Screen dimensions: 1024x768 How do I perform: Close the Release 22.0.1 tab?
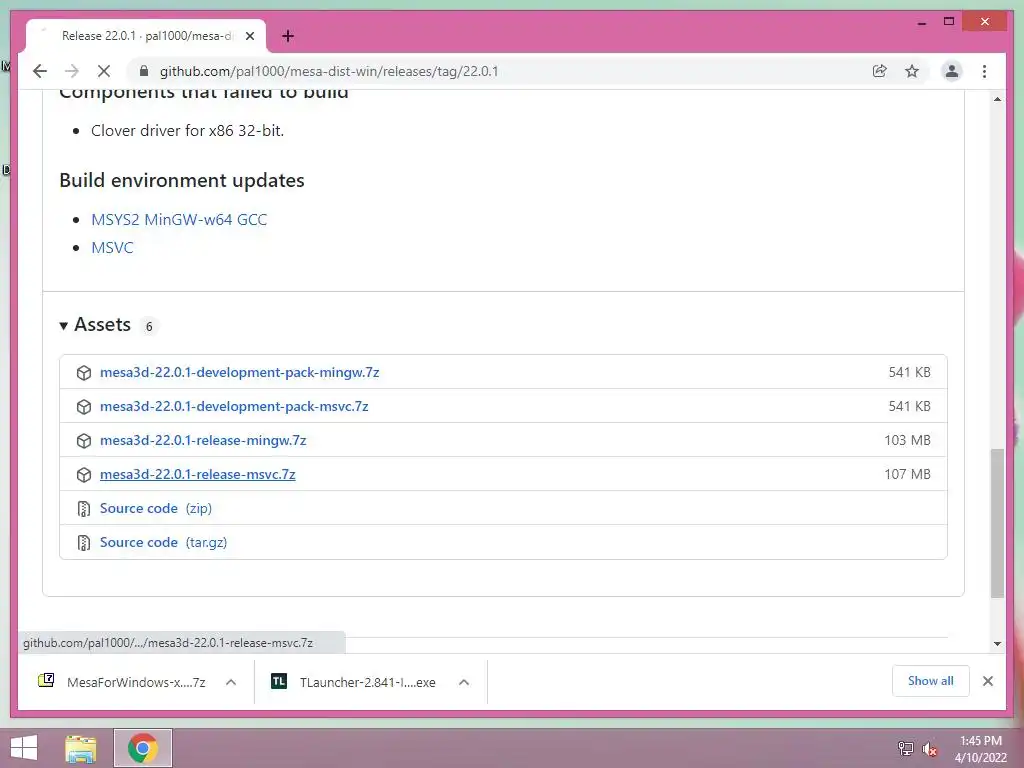[x=249, y=36]
